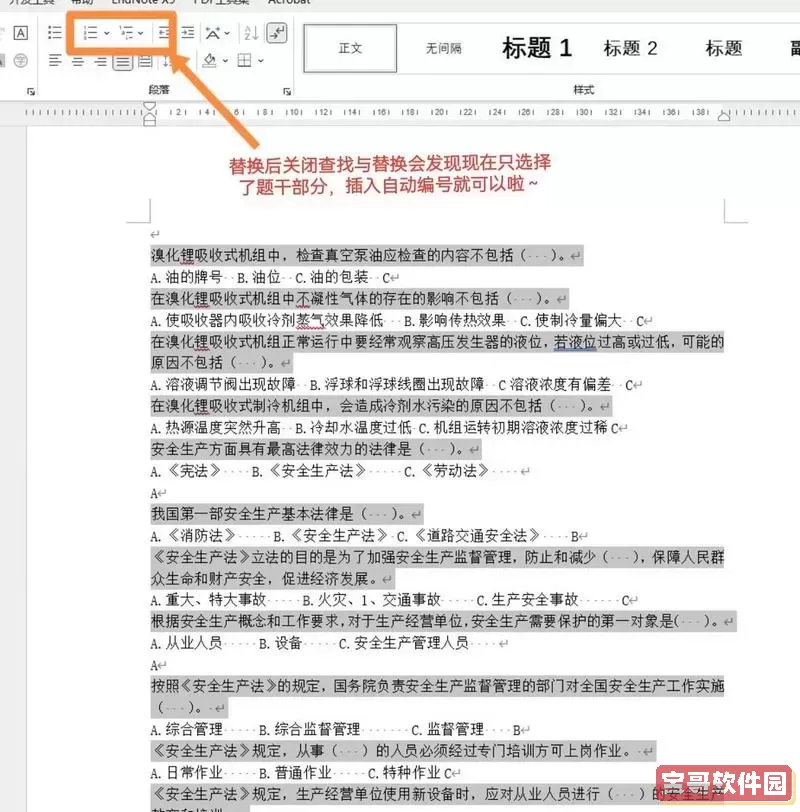
Task: Click the Multilevel List icon
Action: [x=126, y=33]
